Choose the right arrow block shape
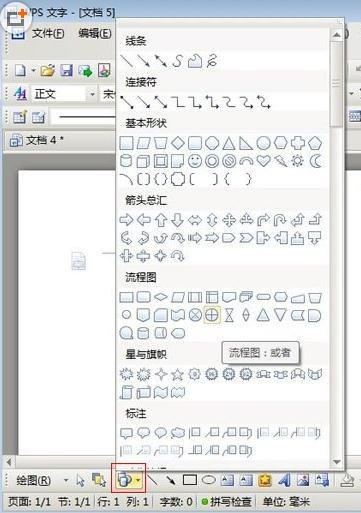 pos(126,220)
